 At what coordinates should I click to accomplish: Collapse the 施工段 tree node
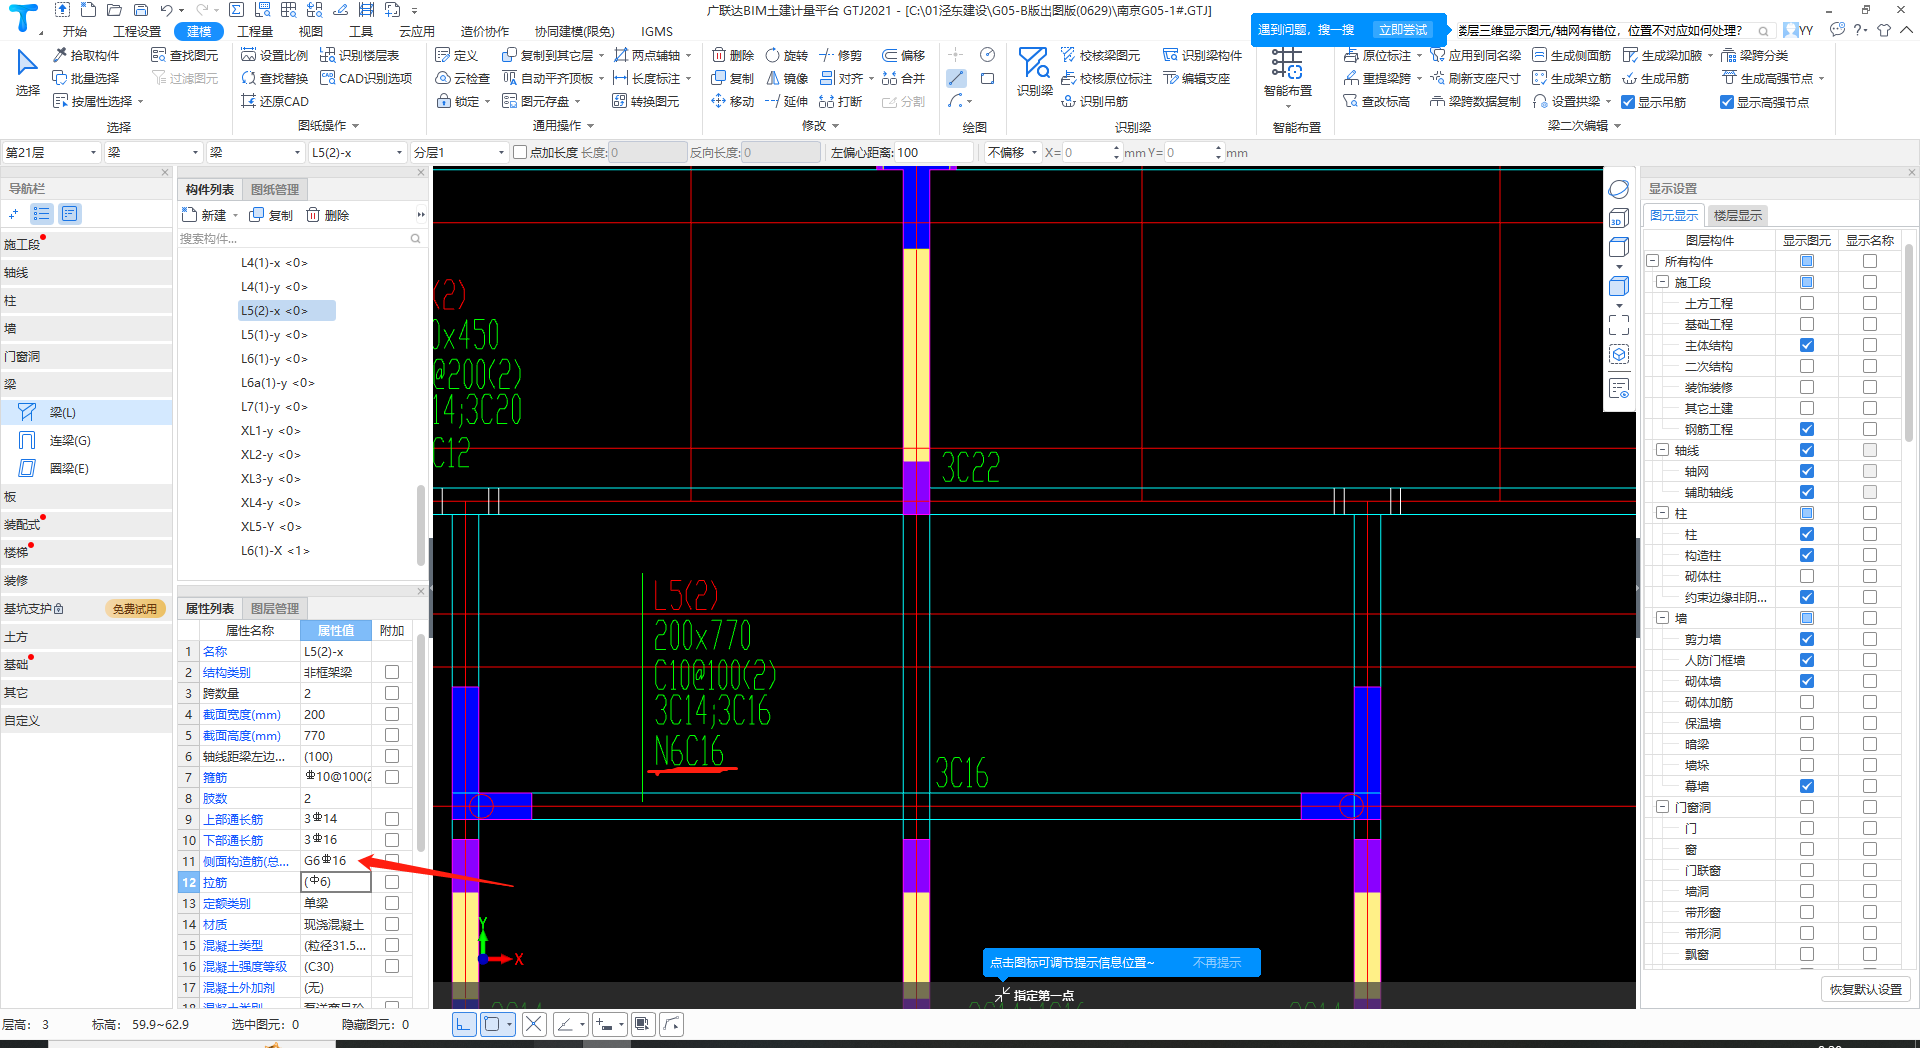(1662, 282)
